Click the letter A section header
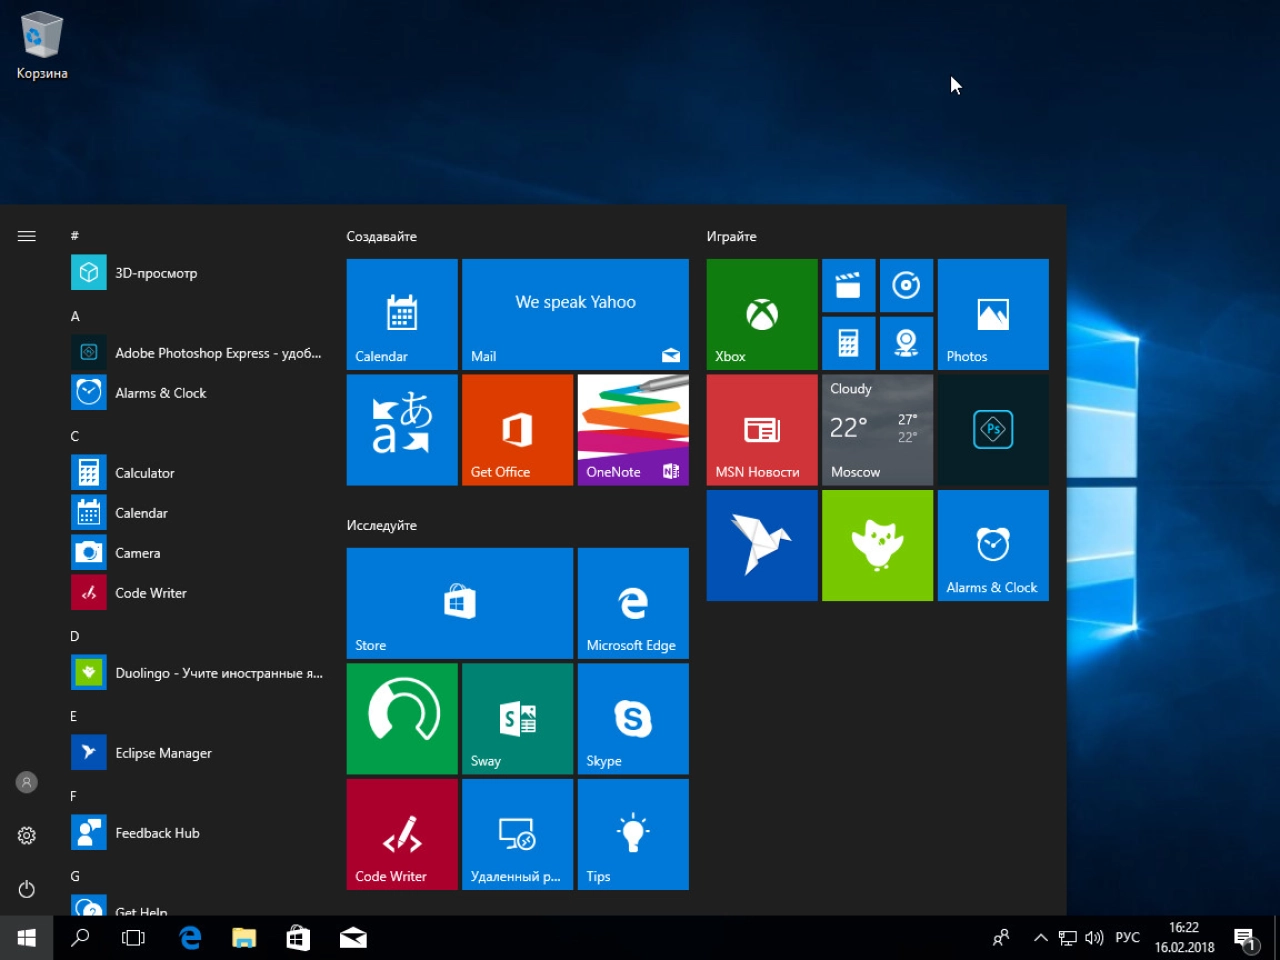This screenshot has width=1280, height=960. [74, 316]
